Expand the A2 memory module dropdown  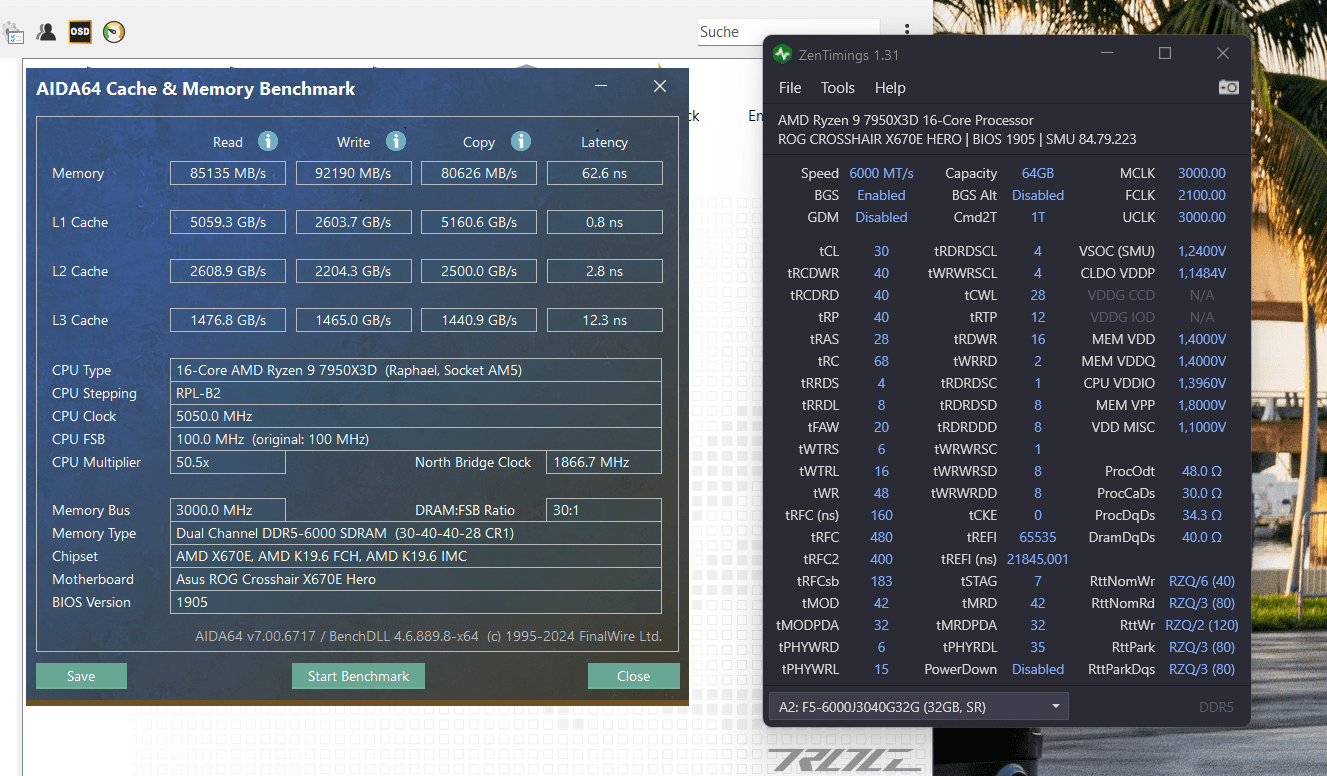point(918,707)
